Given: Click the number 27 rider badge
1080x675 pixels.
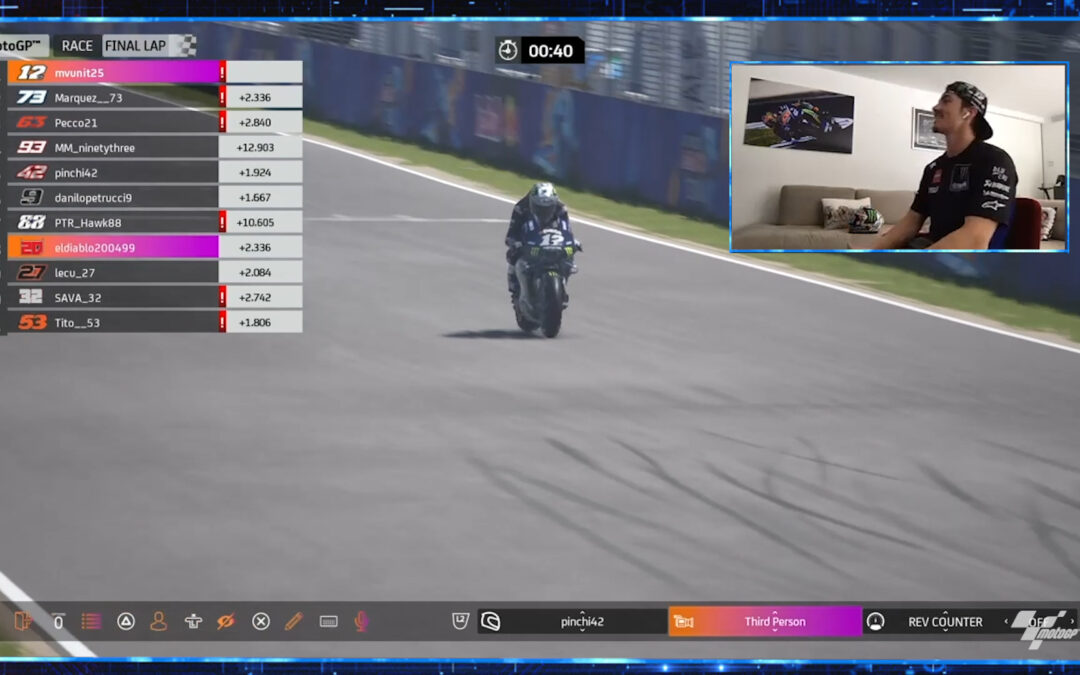Looking at the screenshot, I should [x=31, y=272].
